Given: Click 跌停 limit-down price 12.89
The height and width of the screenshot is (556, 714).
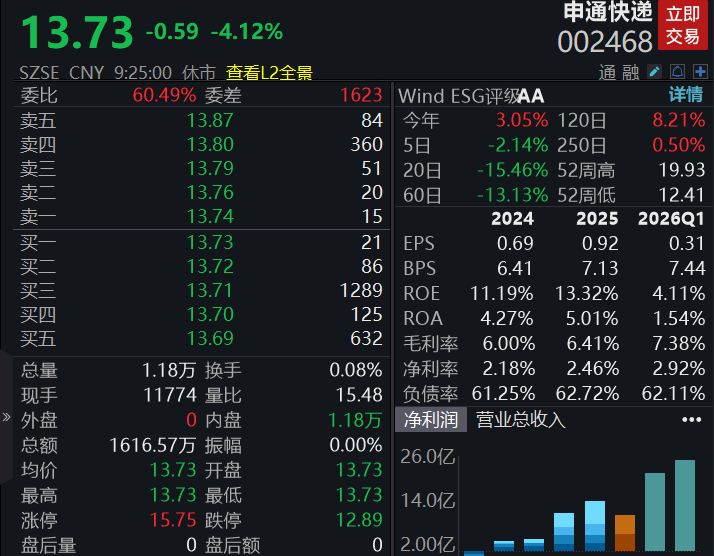Looking at the screenshot, I should (359, 520).
